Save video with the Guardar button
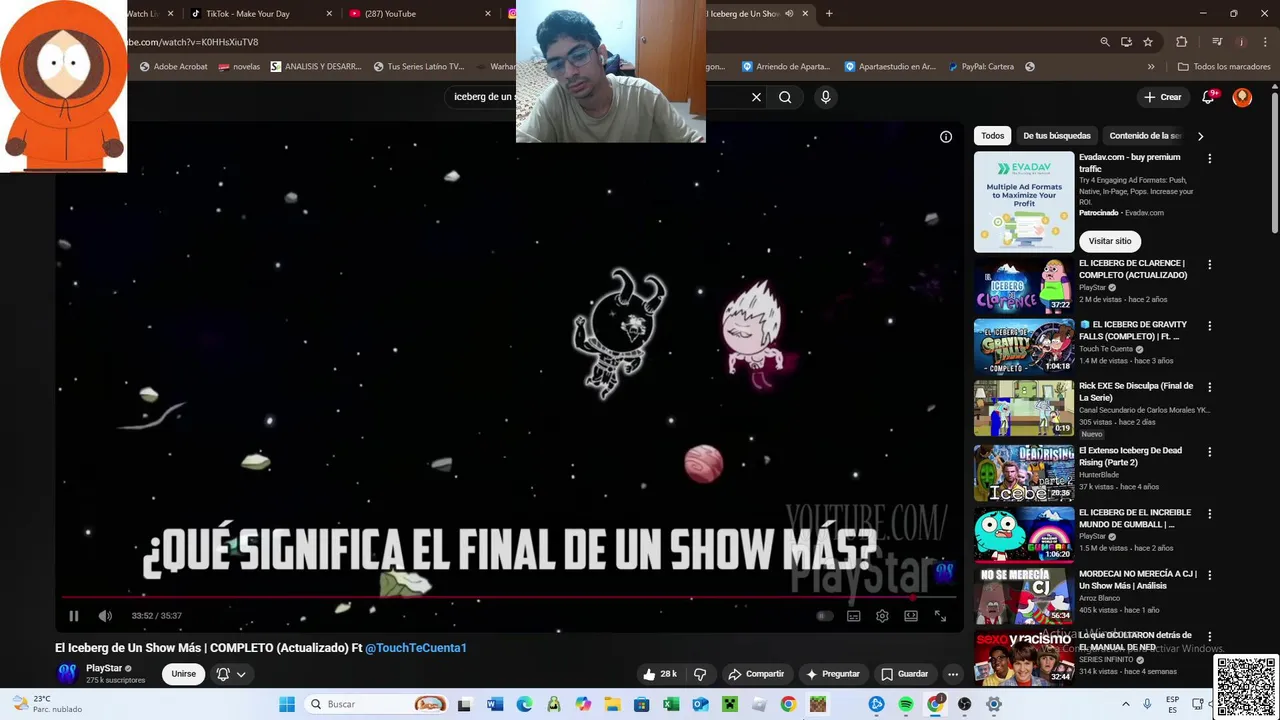 [x=904, y=674]
